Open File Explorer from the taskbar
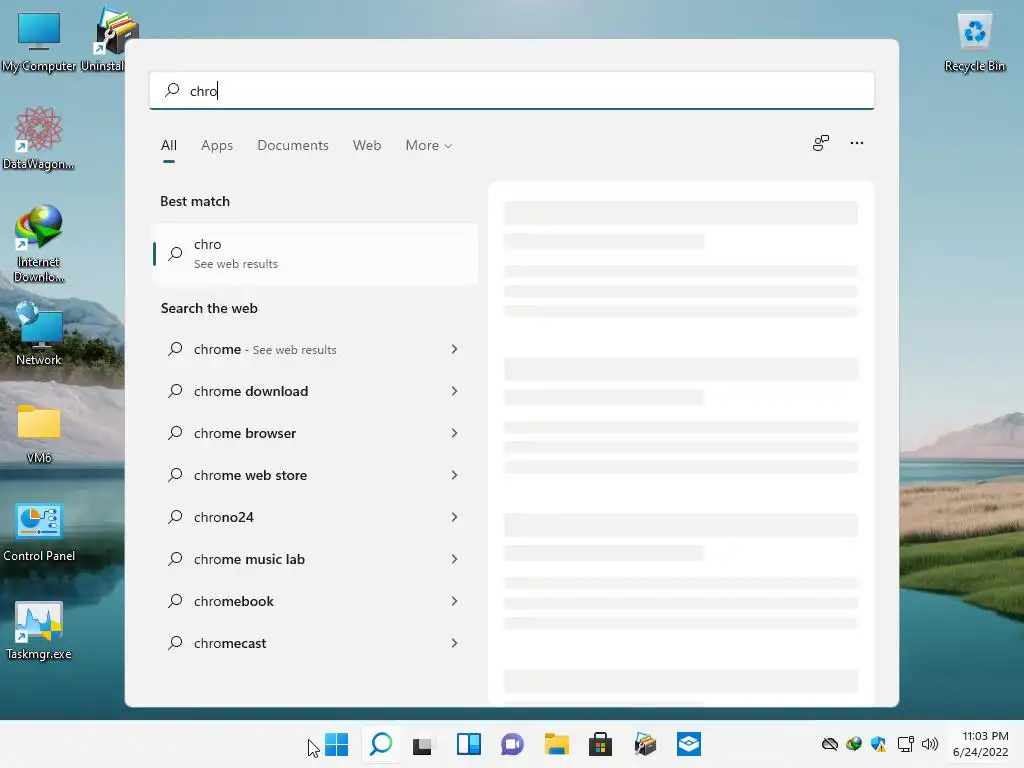 (x=556, y=744)
